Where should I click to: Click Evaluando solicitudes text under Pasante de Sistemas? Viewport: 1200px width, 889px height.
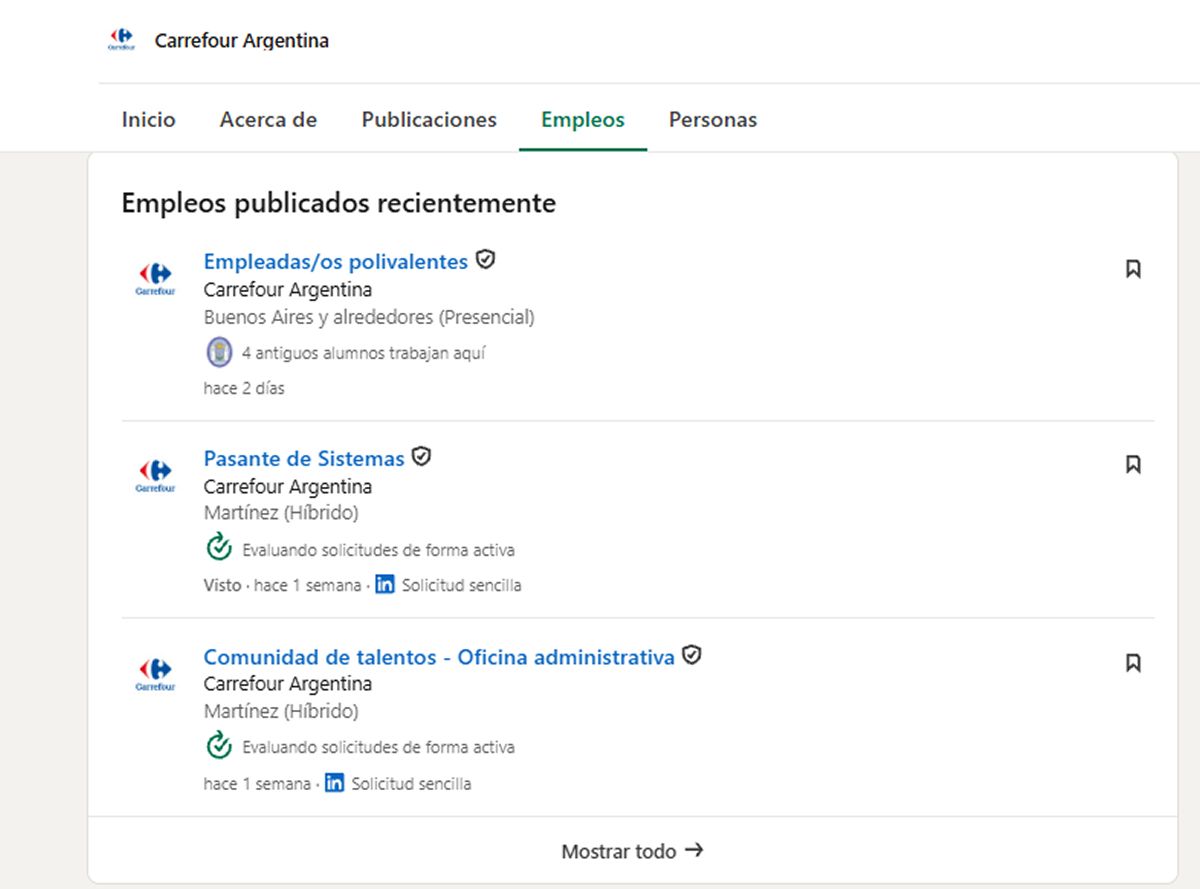click(379, 550)
